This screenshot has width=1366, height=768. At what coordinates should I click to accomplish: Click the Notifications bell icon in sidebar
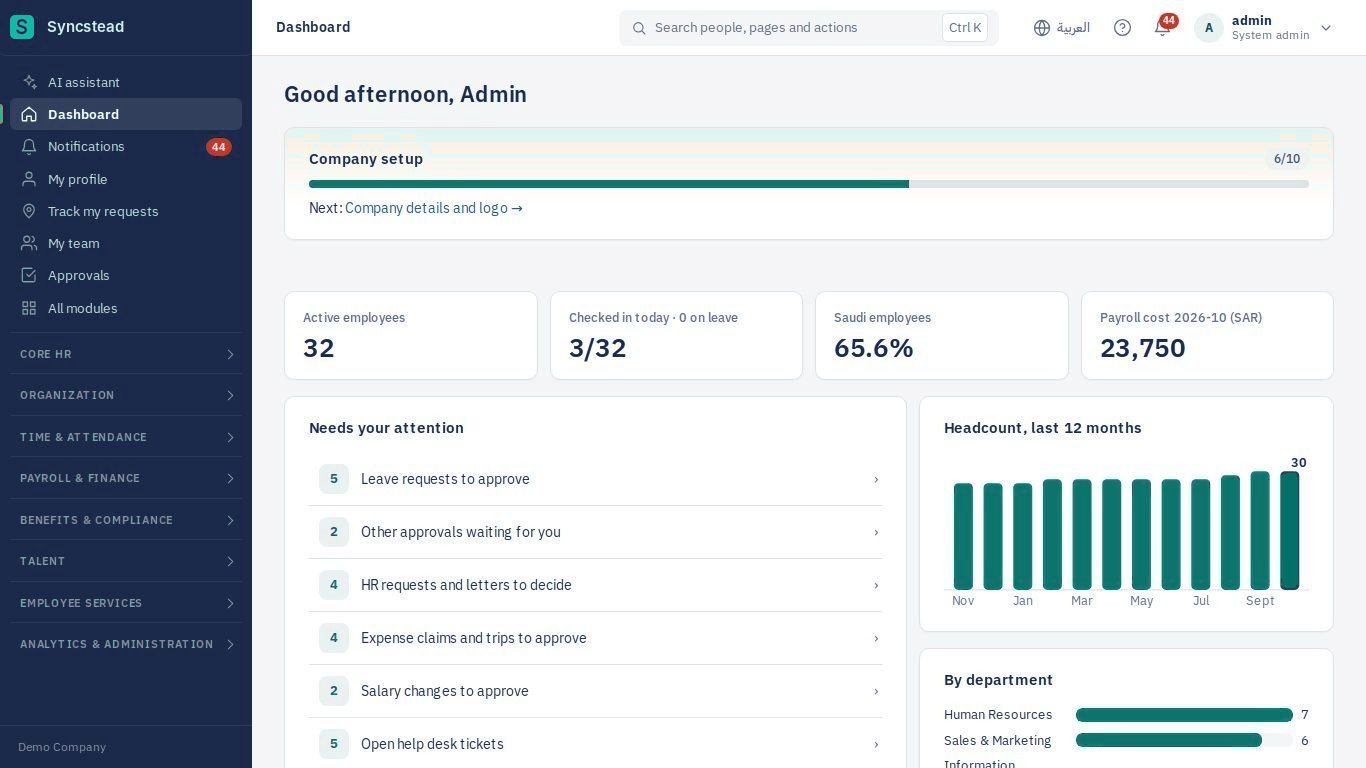[x=29, y=146]
